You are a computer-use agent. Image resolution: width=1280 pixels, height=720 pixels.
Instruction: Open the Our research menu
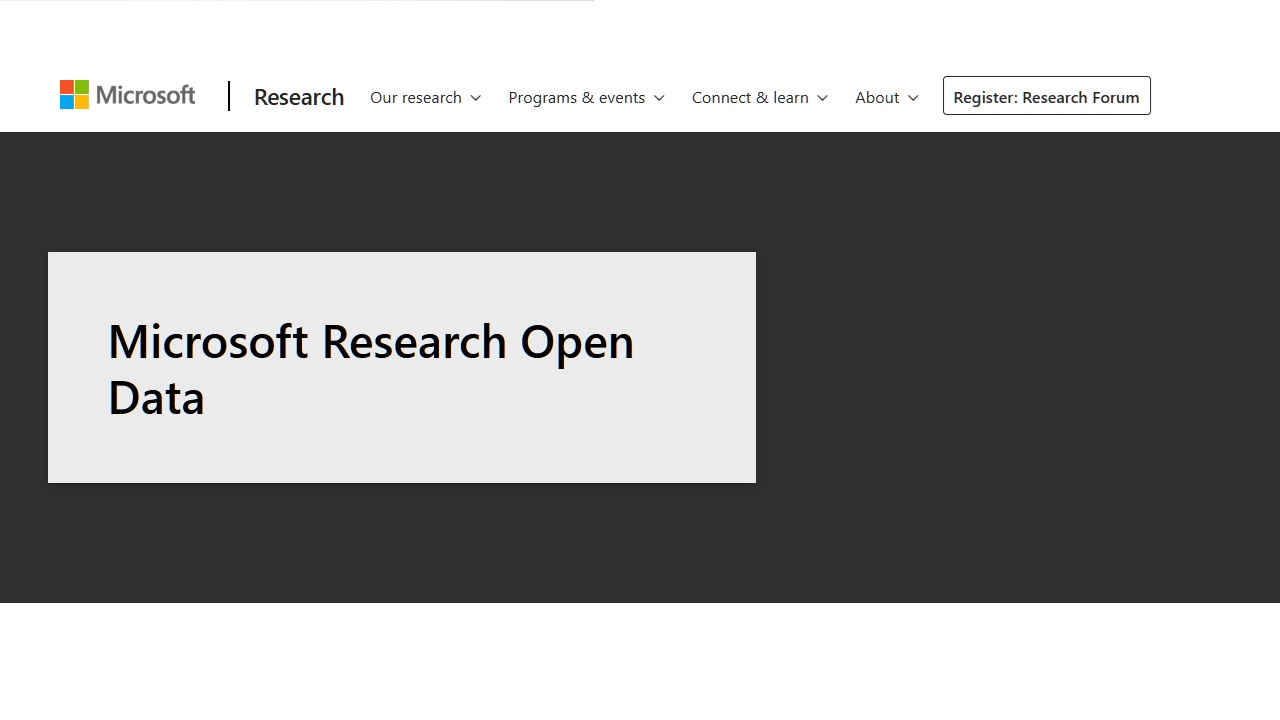point(416,97)
